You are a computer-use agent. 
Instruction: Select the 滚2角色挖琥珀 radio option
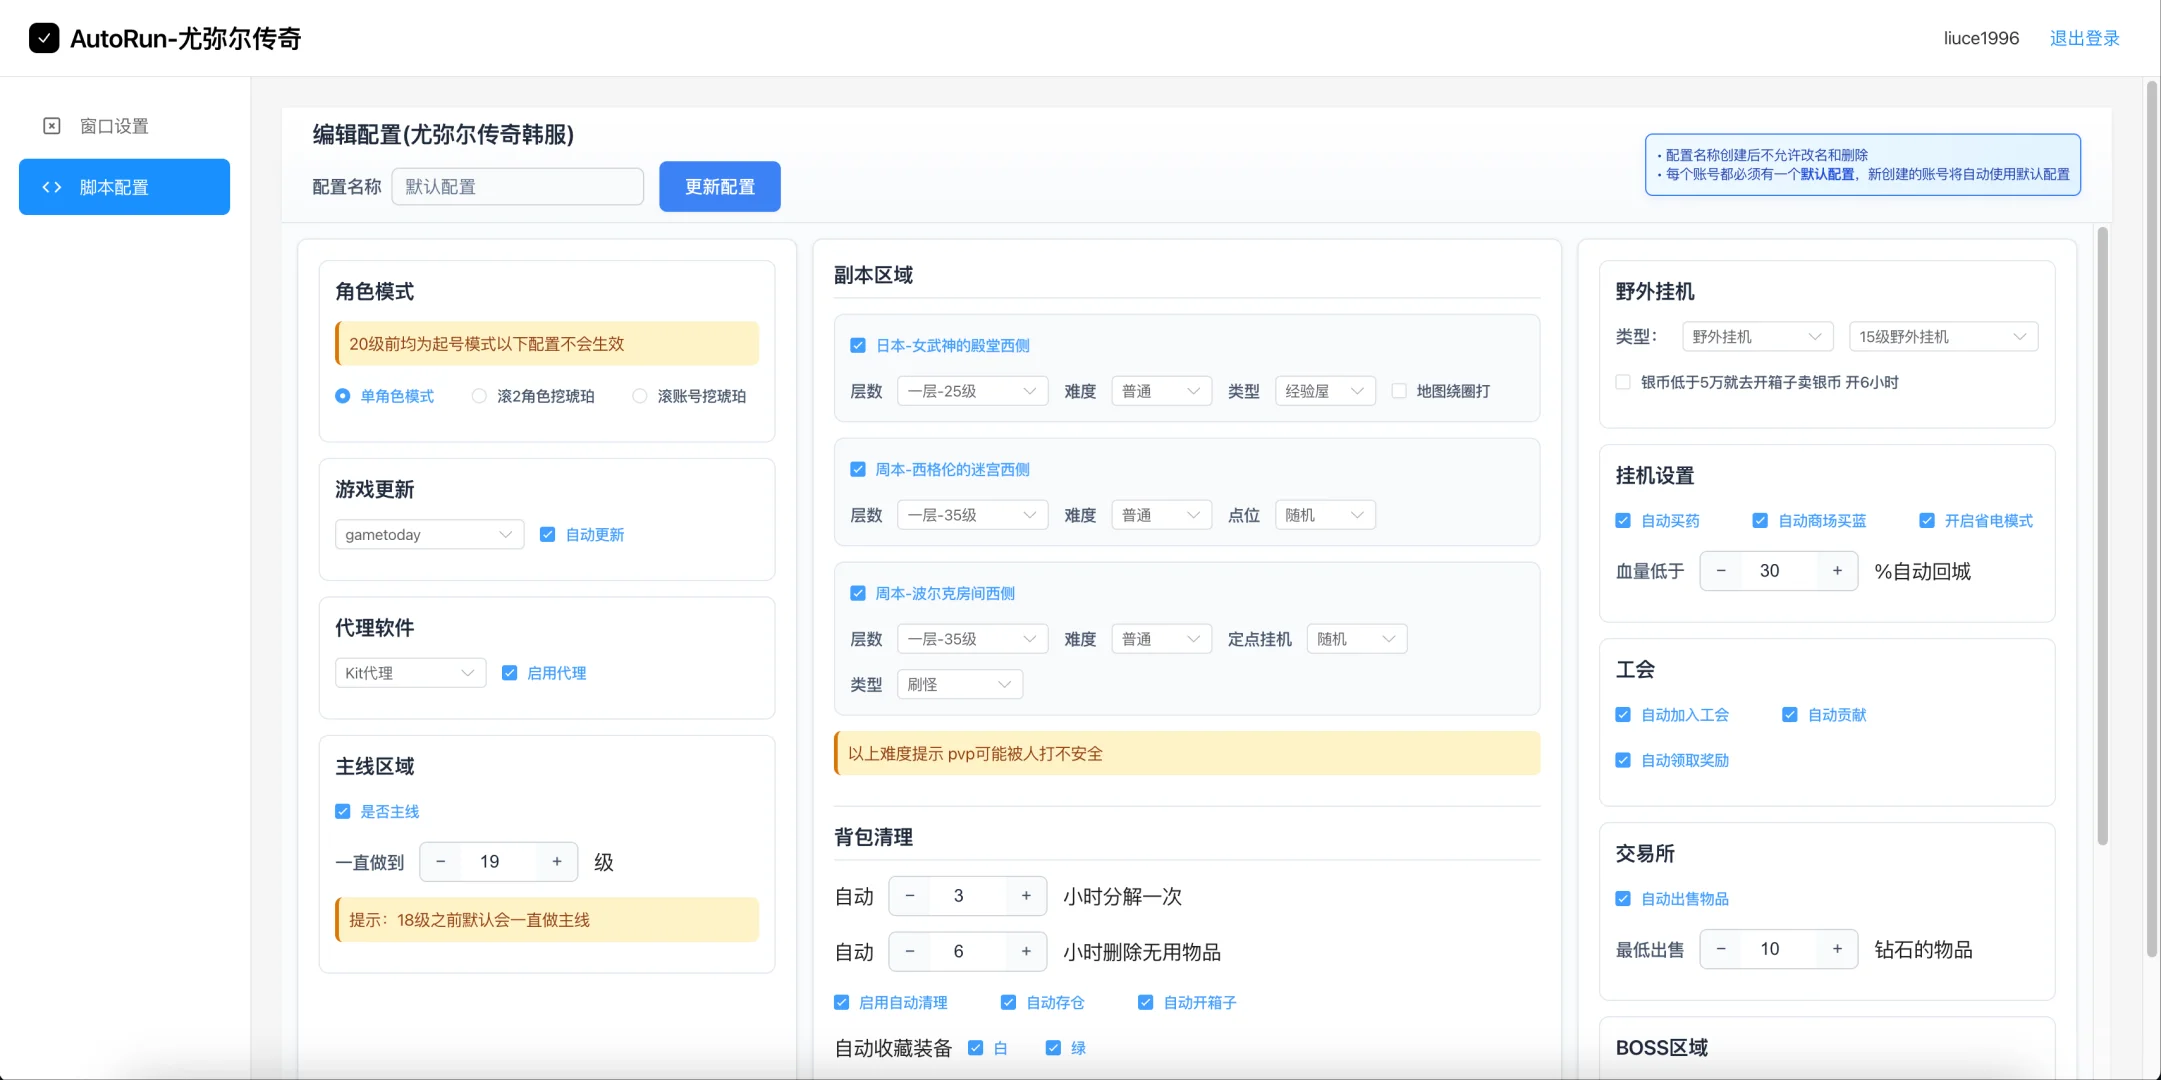tap(480, 396)
